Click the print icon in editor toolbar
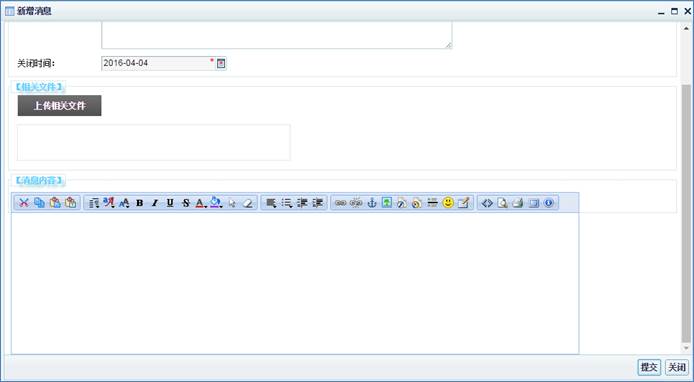The width and height of the screenshot is (694, 382). click(x=518, y=203)
